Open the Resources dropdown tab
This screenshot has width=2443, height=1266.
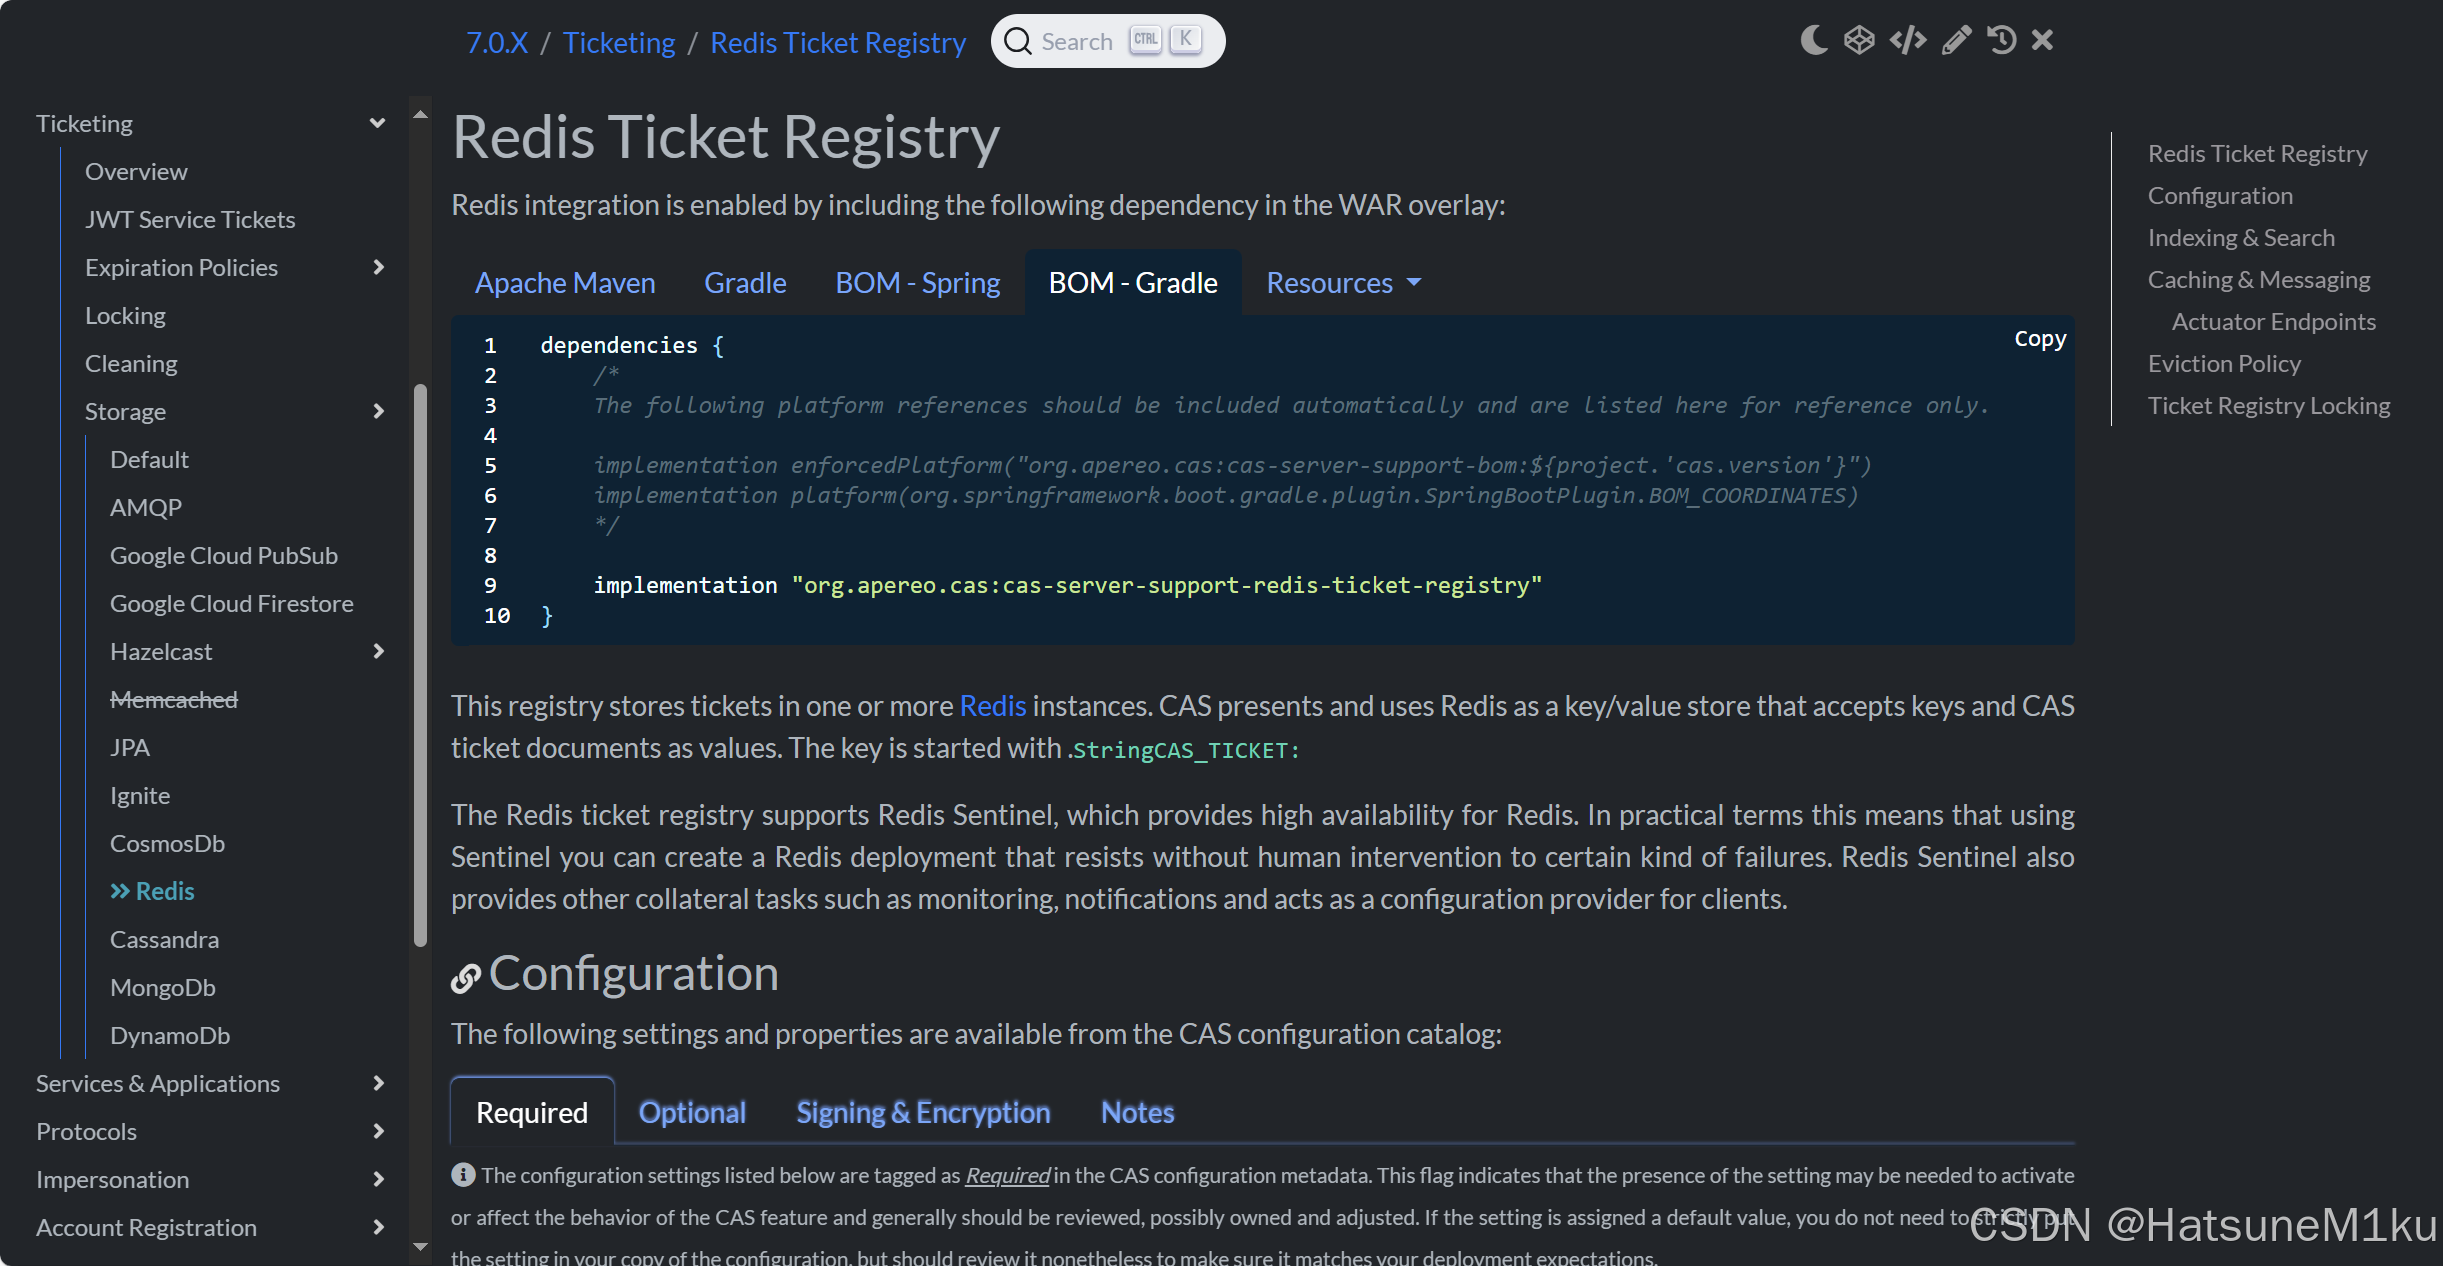coord(1343,283)
